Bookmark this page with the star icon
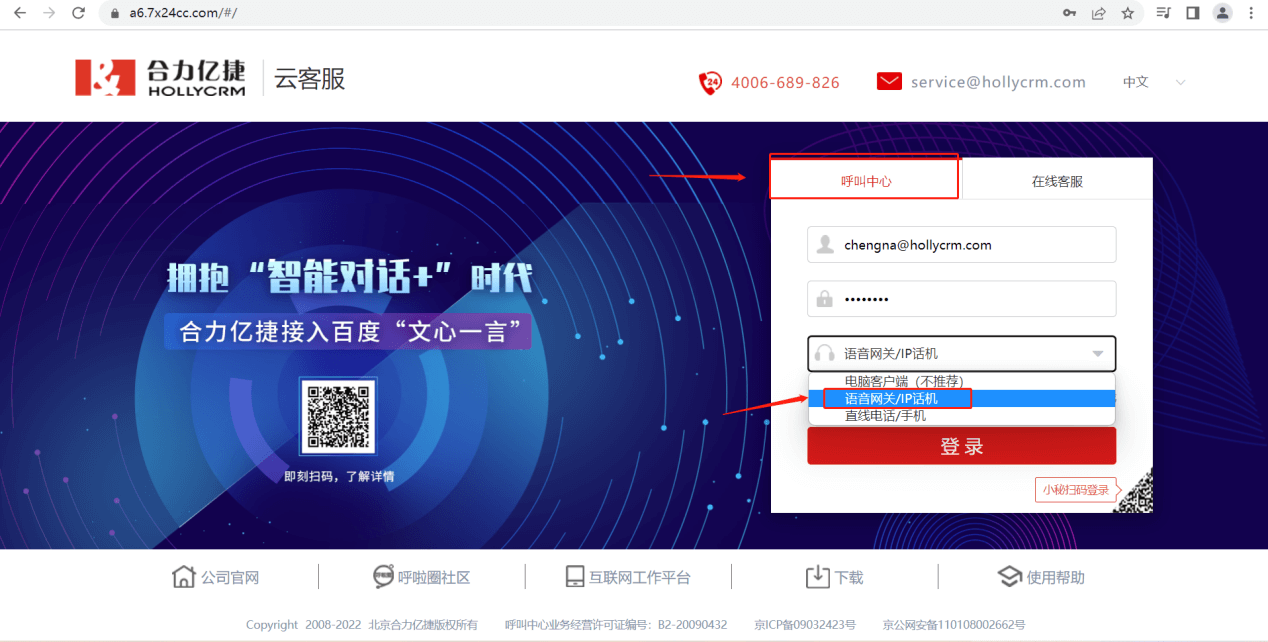This screenshot has height=642, width=1268. 1128,13
